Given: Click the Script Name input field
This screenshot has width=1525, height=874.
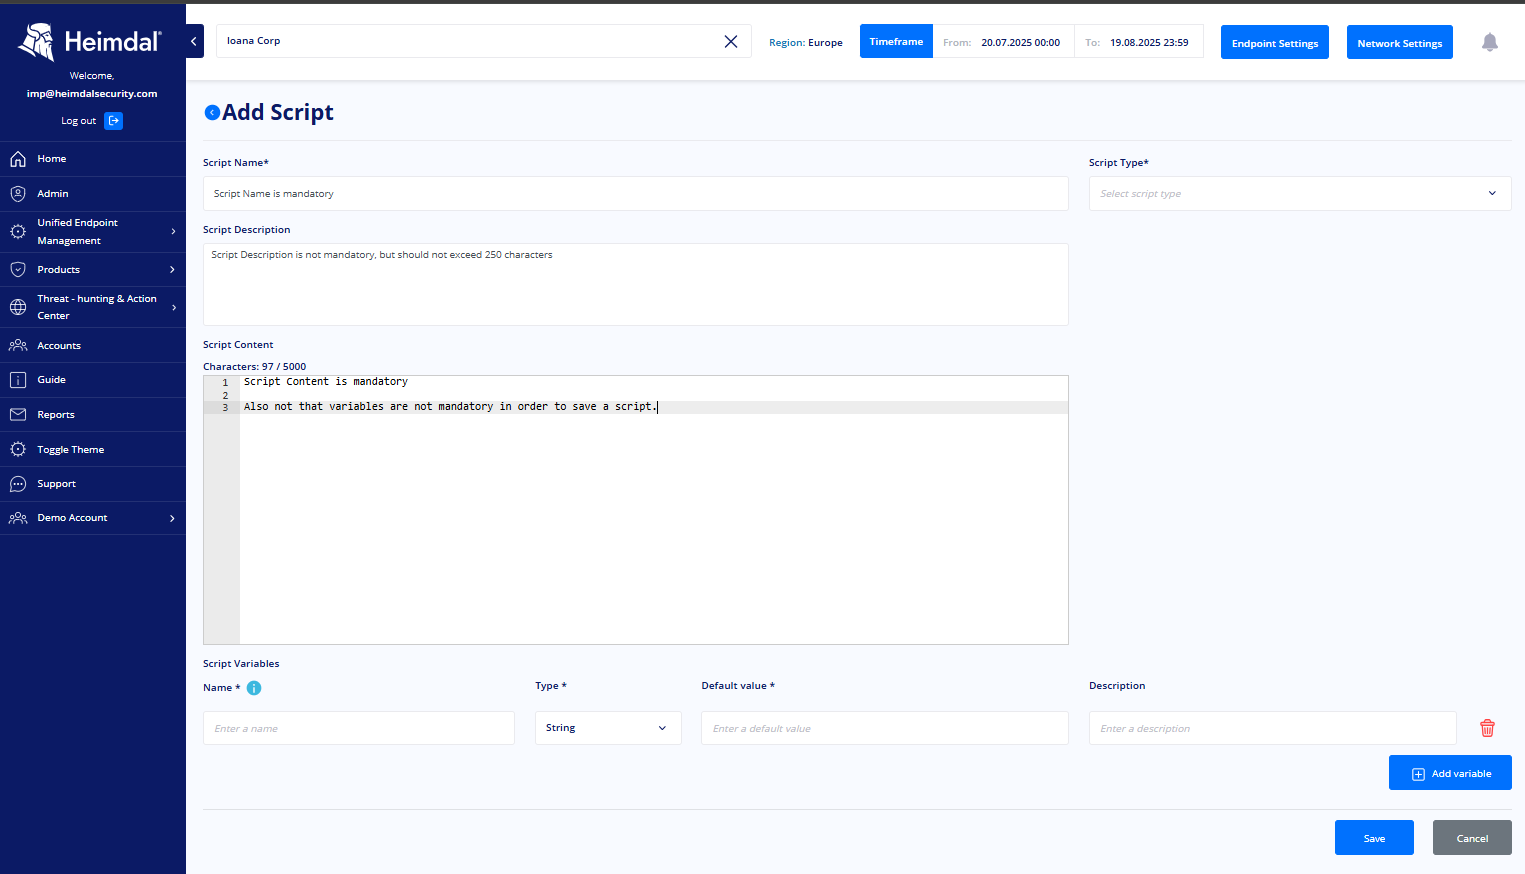Looking at the screenshot, I should tap(635, 194).
